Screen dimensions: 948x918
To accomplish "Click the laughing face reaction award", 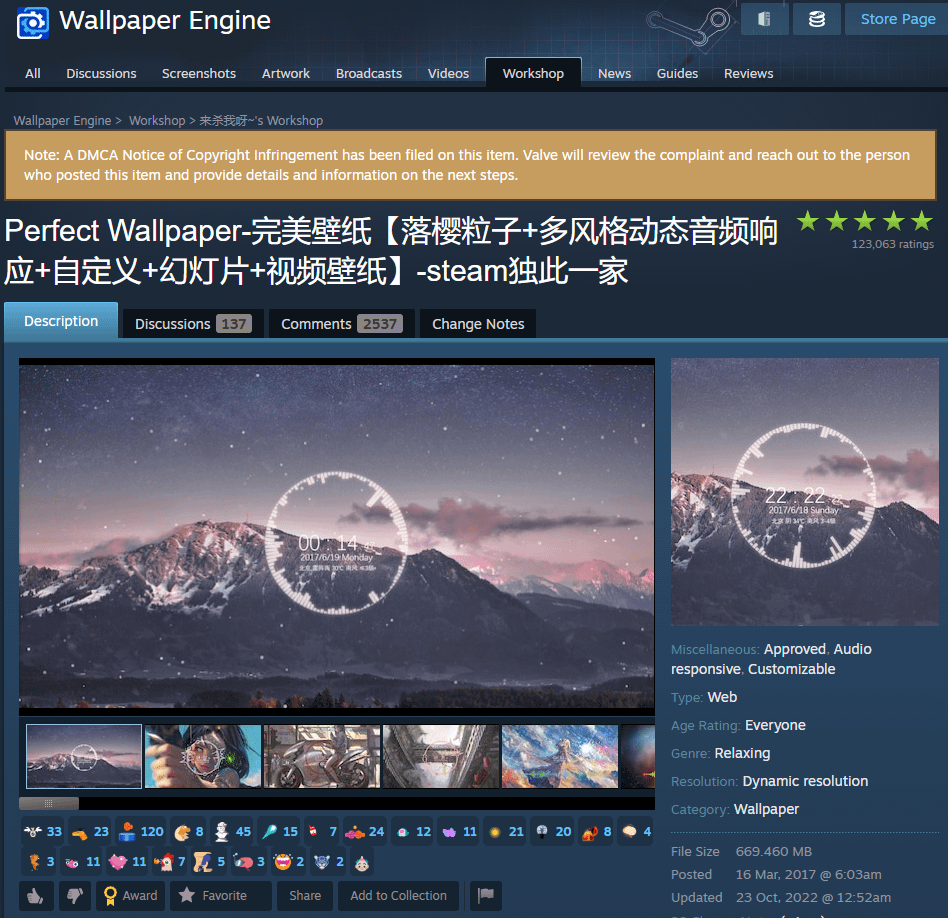I will tap(288, 862).
